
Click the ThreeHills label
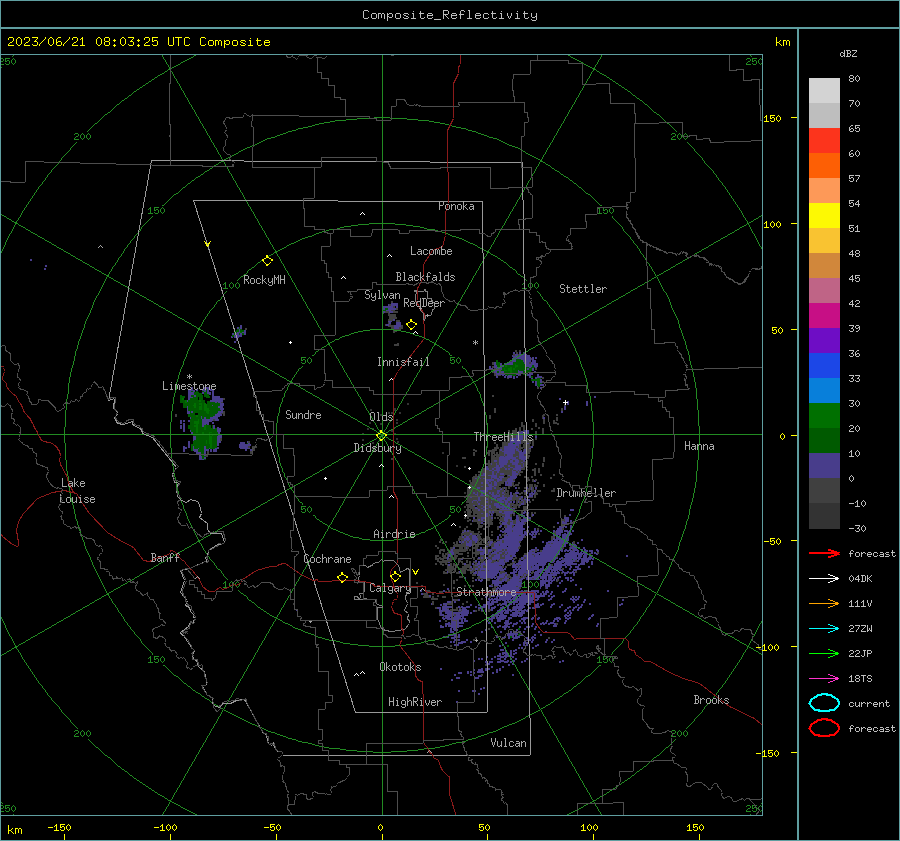[x=503, y=437]
